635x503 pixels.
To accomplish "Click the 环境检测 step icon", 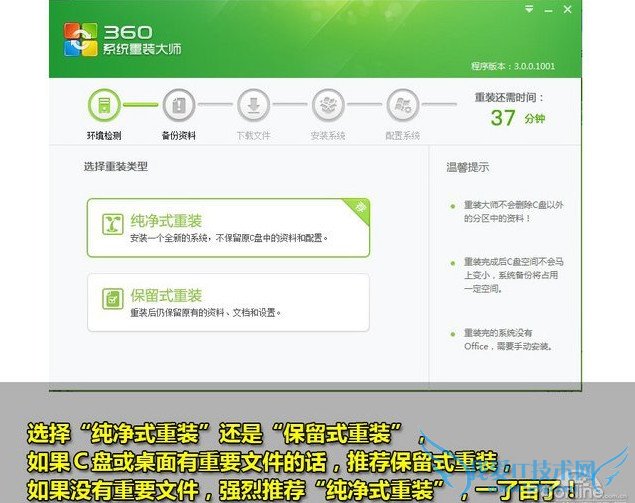I will (x=104, y=105).
